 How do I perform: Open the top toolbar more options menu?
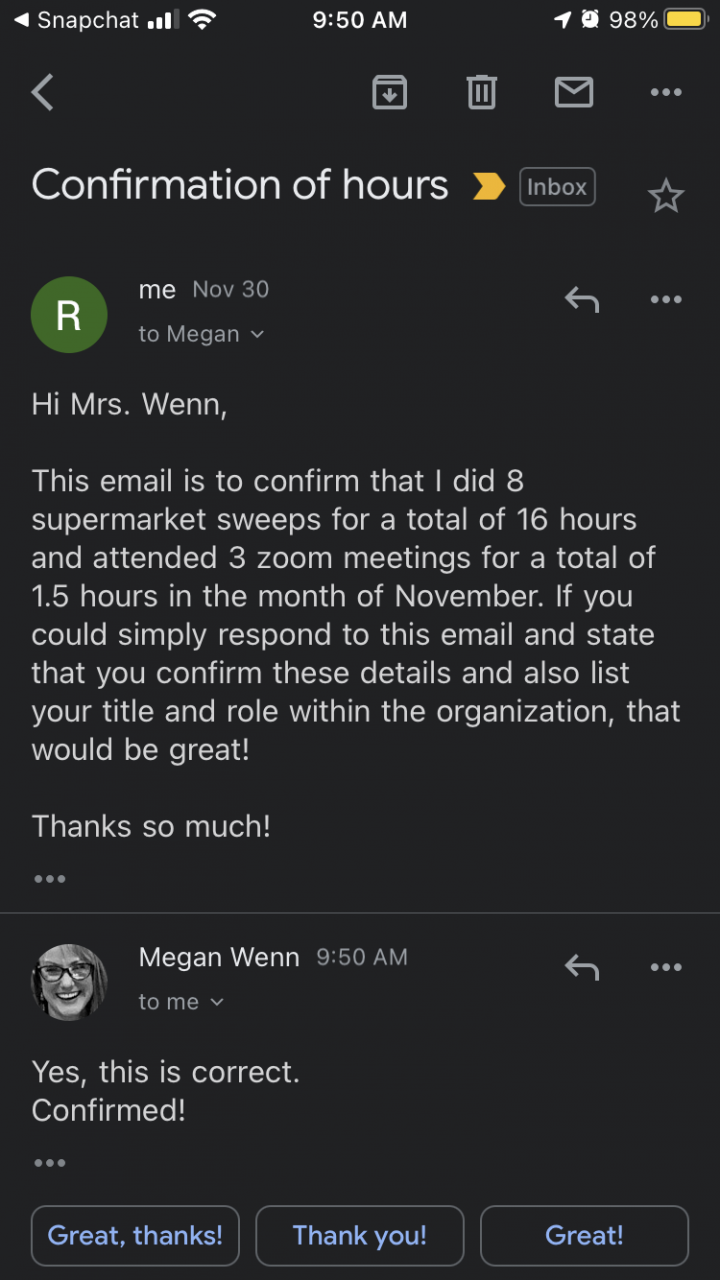click(665, 93)
